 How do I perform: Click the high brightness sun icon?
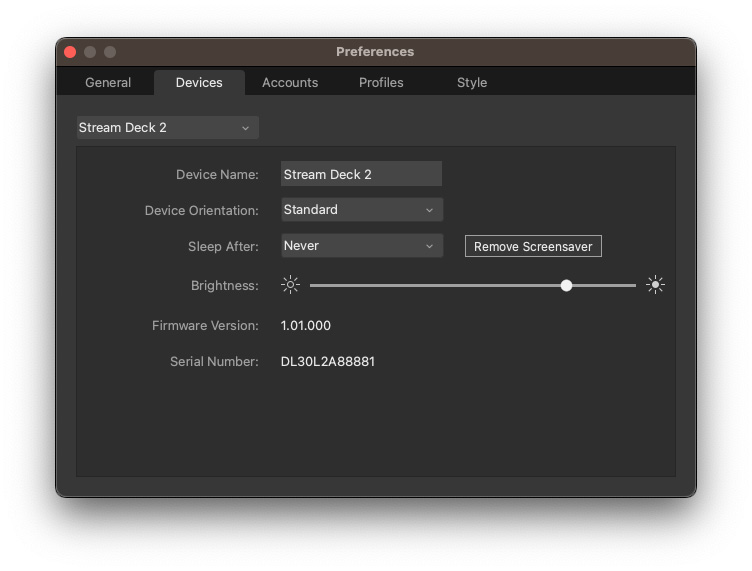tap(655, 285)
